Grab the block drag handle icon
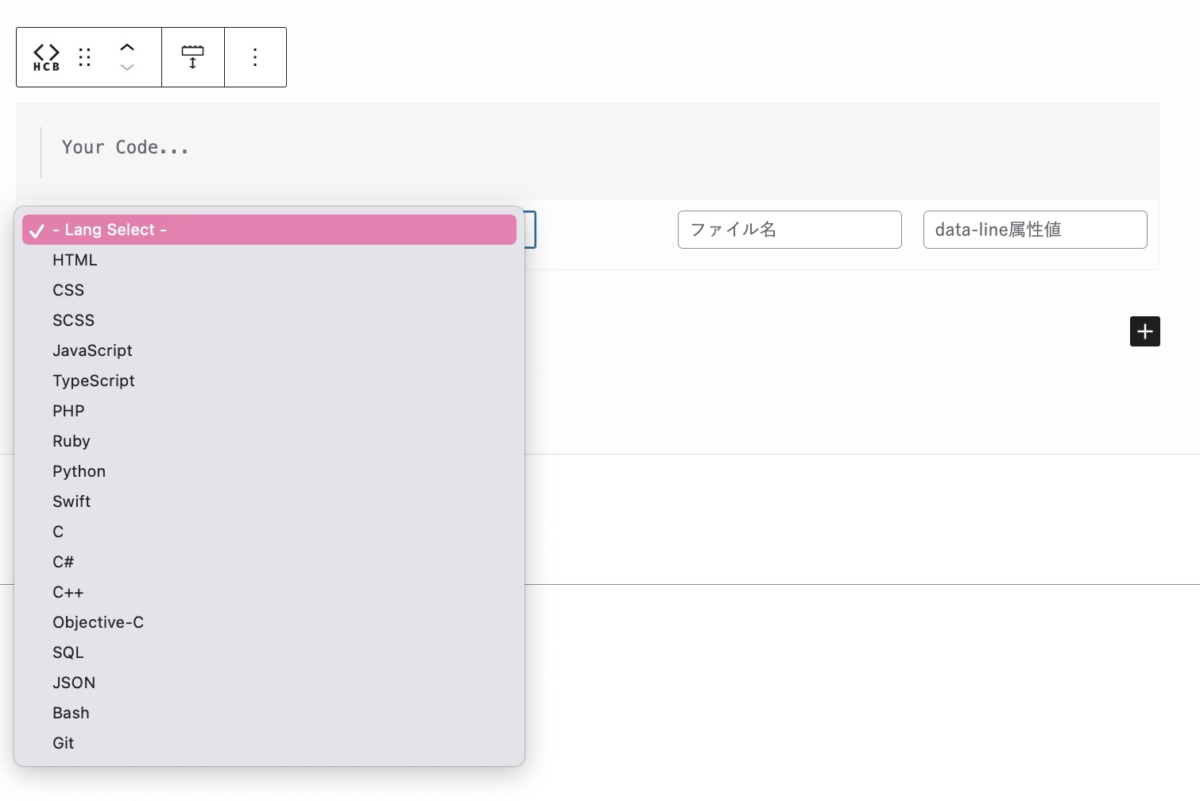This screenshot has width=1200, height=801. pyautogui.click(x=84, y=56)
